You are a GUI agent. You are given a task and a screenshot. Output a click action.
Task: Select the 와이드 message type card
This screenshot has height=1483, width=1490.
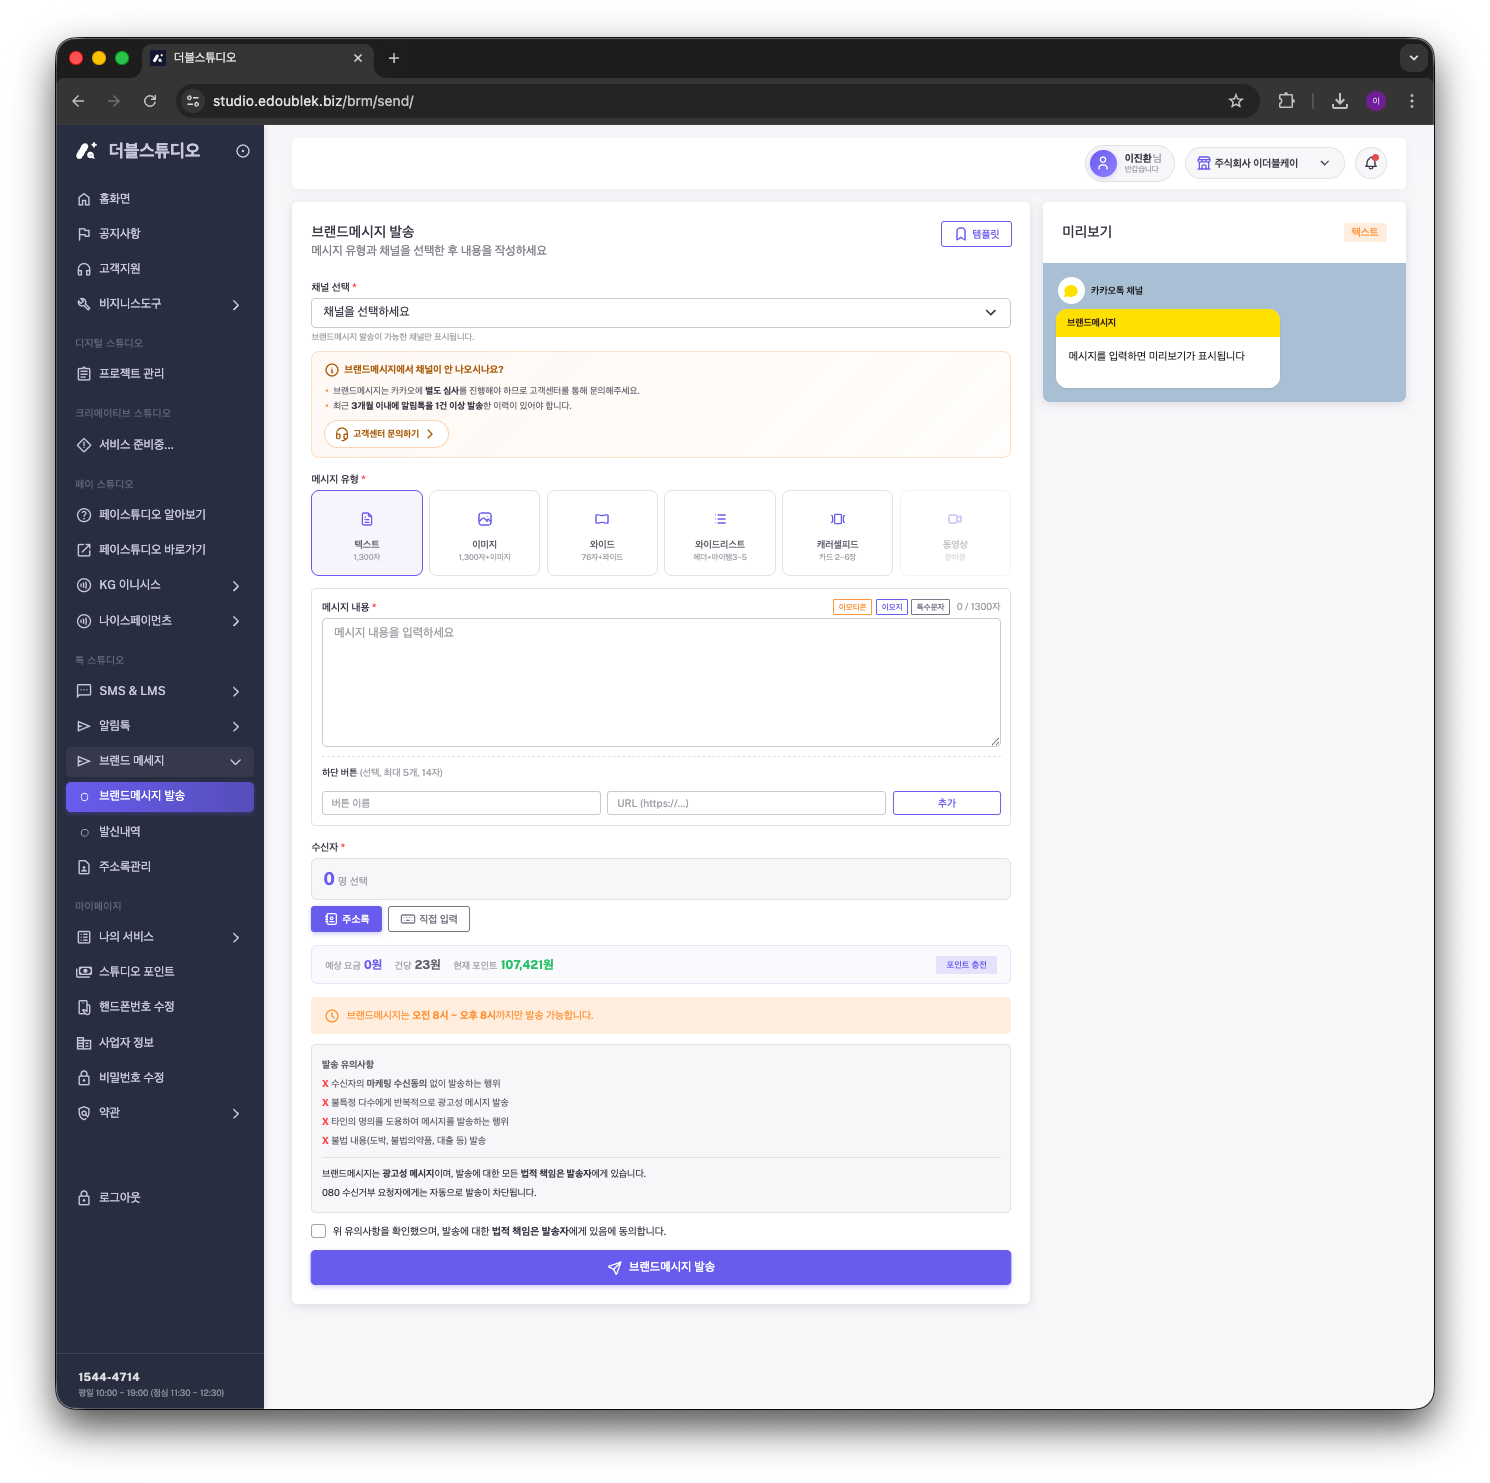point(602,533)
